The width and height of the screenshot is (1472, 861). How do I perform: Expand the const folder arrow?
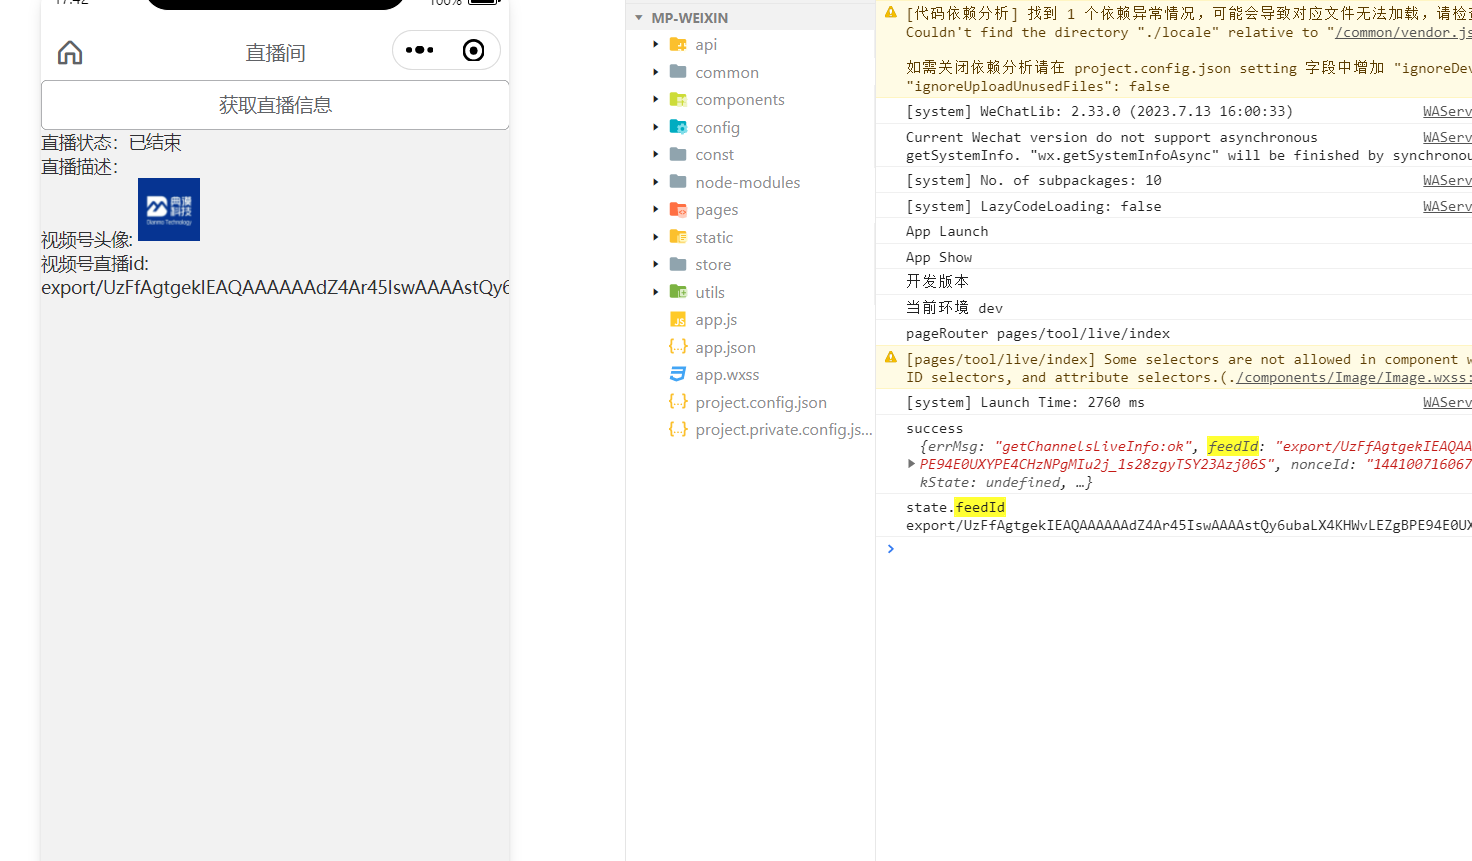(x=656, y=154)
